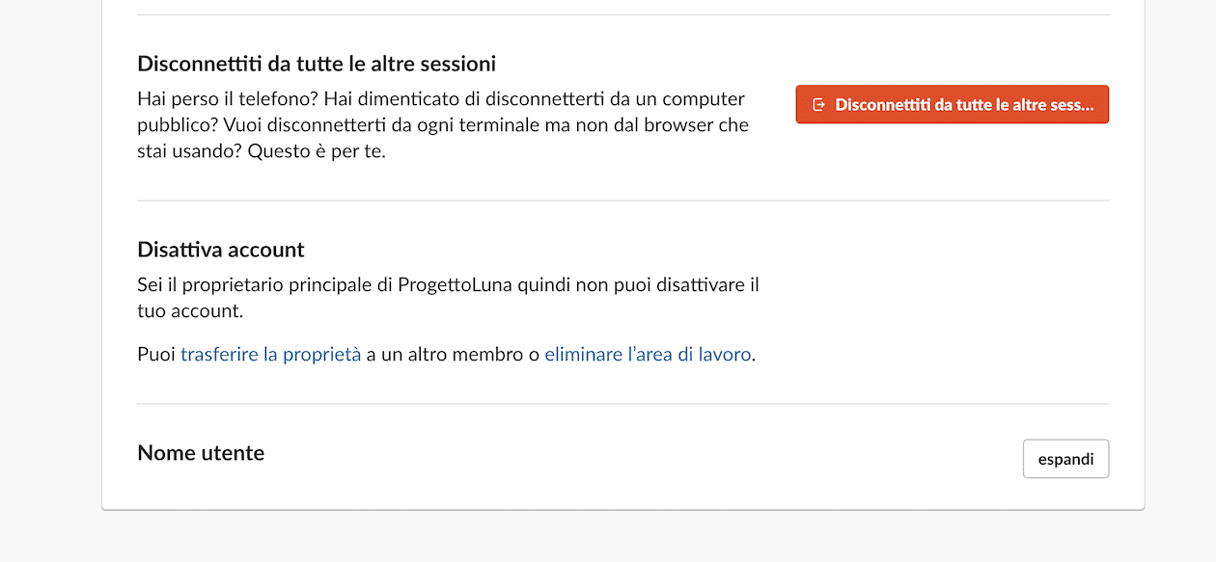This screenshot has height=562, width=1216.
Task: Follow the 'eliminare l'area di lavoro' link
Action: coord(648,355)
